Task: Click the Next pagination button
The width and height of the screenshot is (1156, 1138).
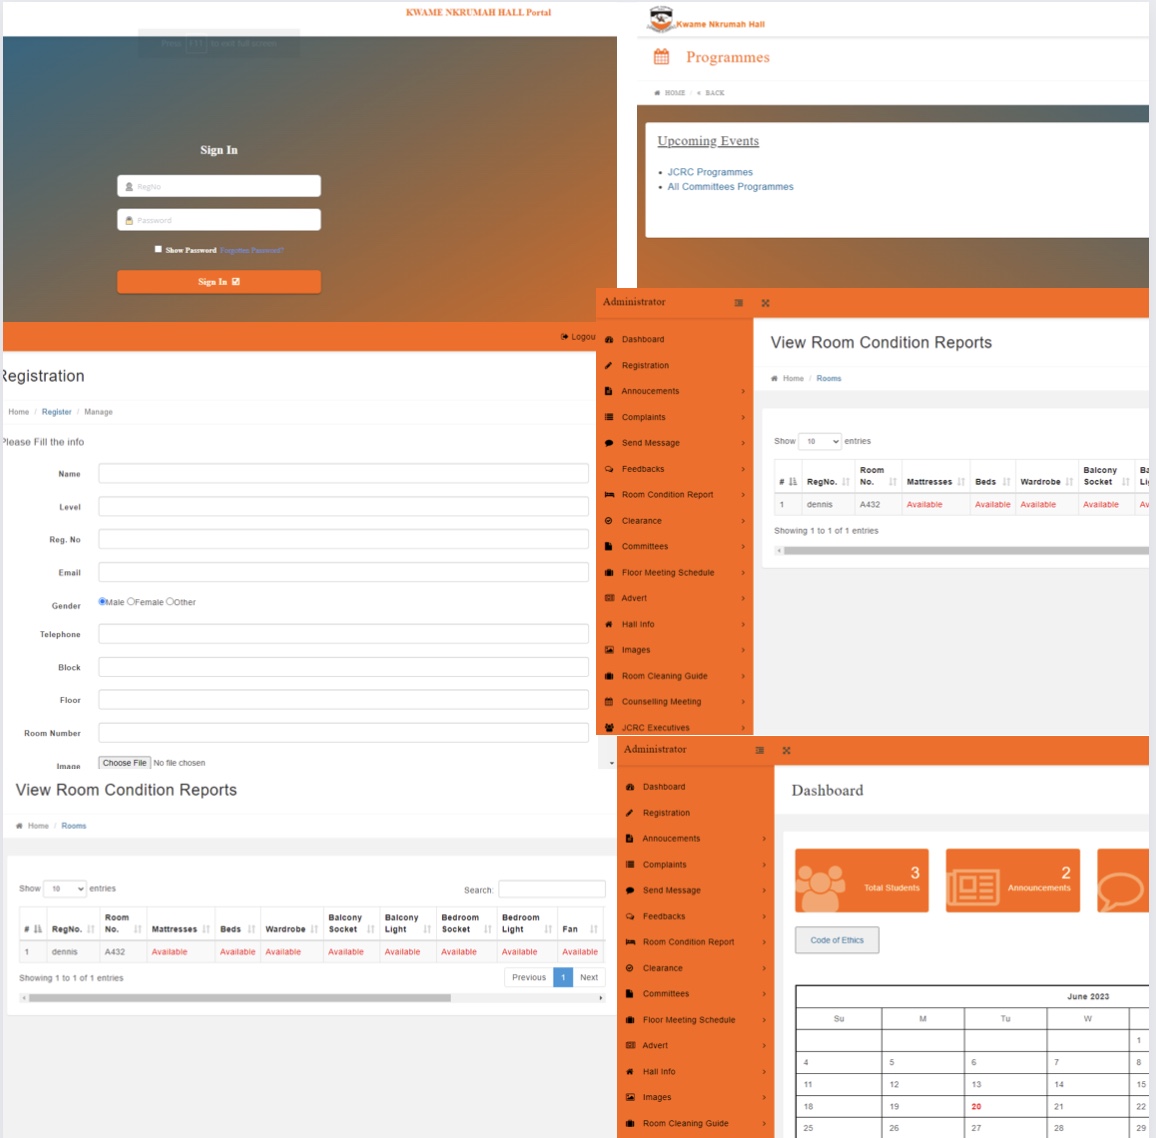Action: click(x=588, y=977)
